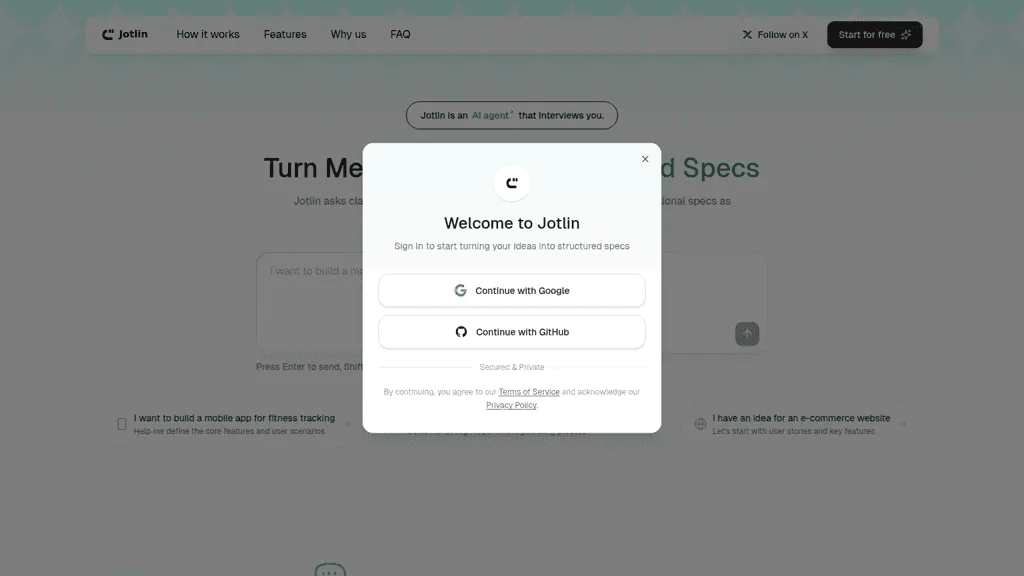Image resolution: width=1024 pixels, height=576 pixels.
Task: Open the Terms of Service link
Action: (x=529, y=392)
